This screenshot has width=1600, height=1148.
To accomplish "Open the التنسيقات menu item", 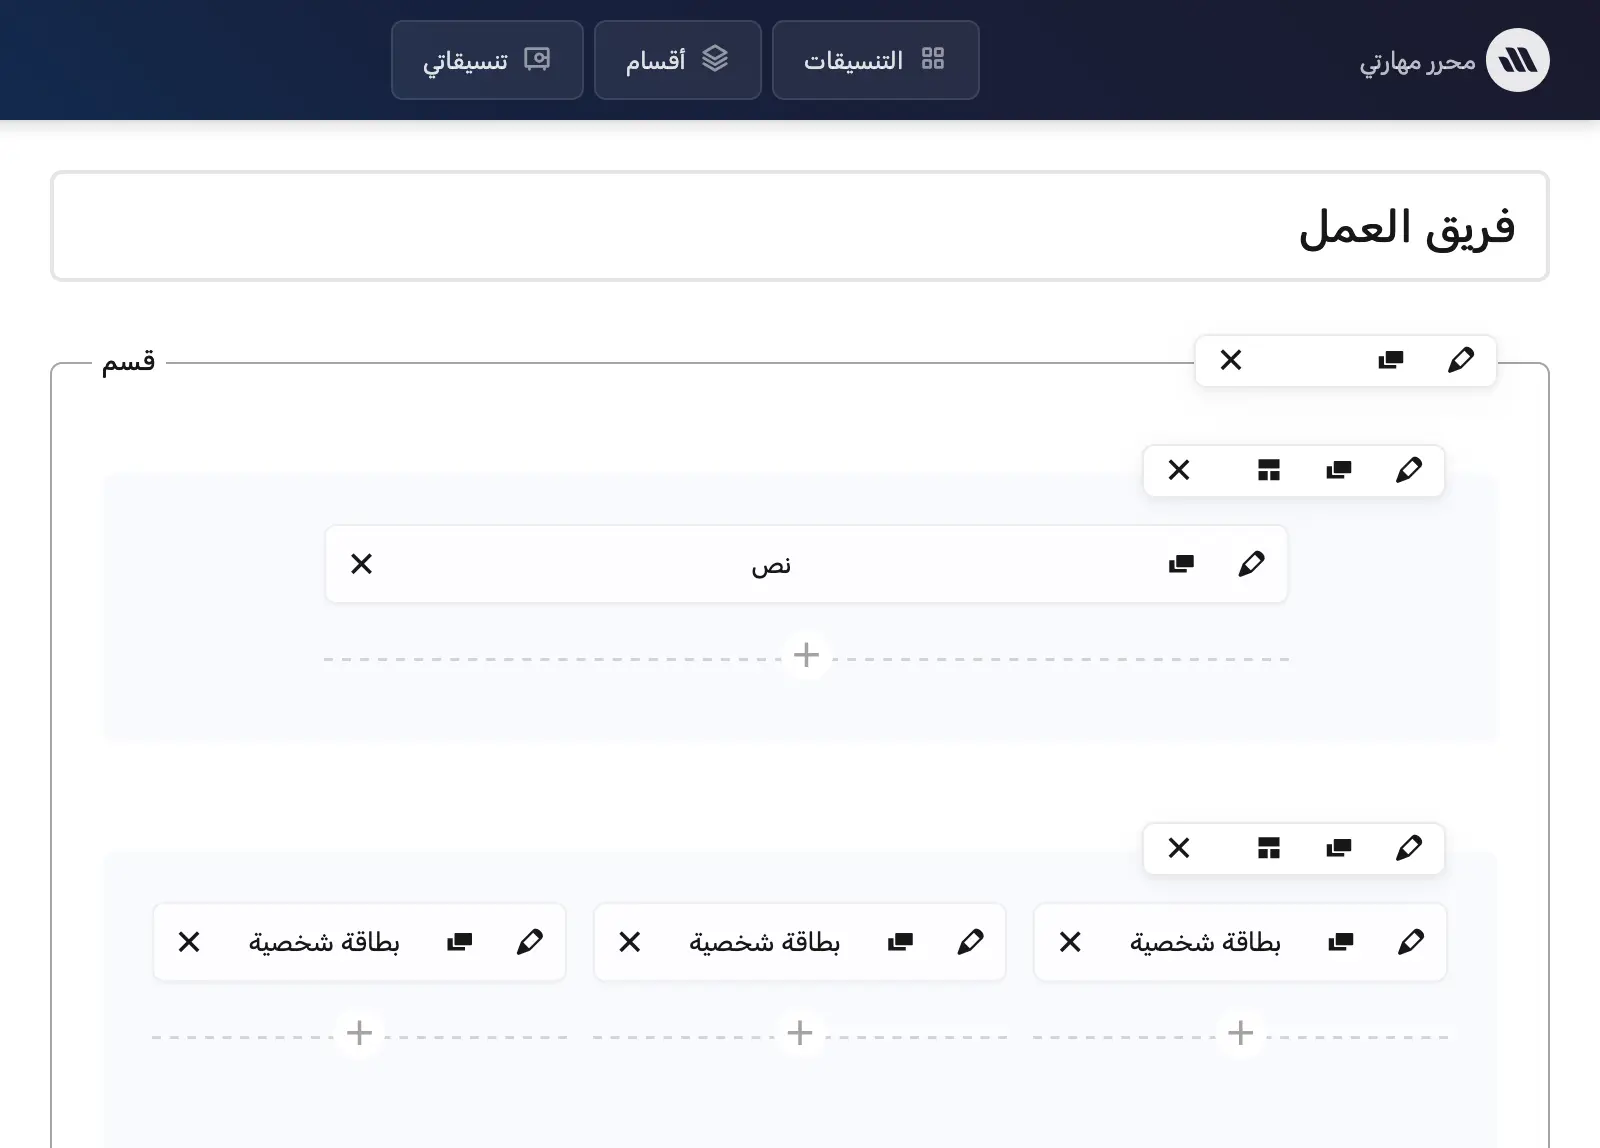I will pyautogui.click(x=875, y=60).
